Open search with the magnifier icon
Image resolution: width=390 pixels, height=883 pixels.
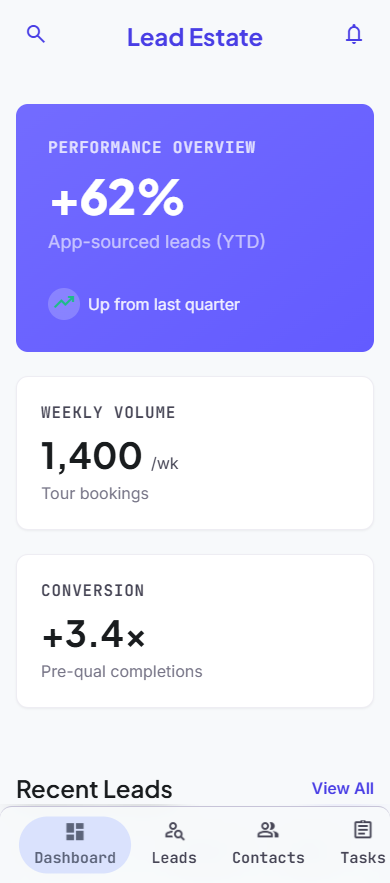click(36, 34)
